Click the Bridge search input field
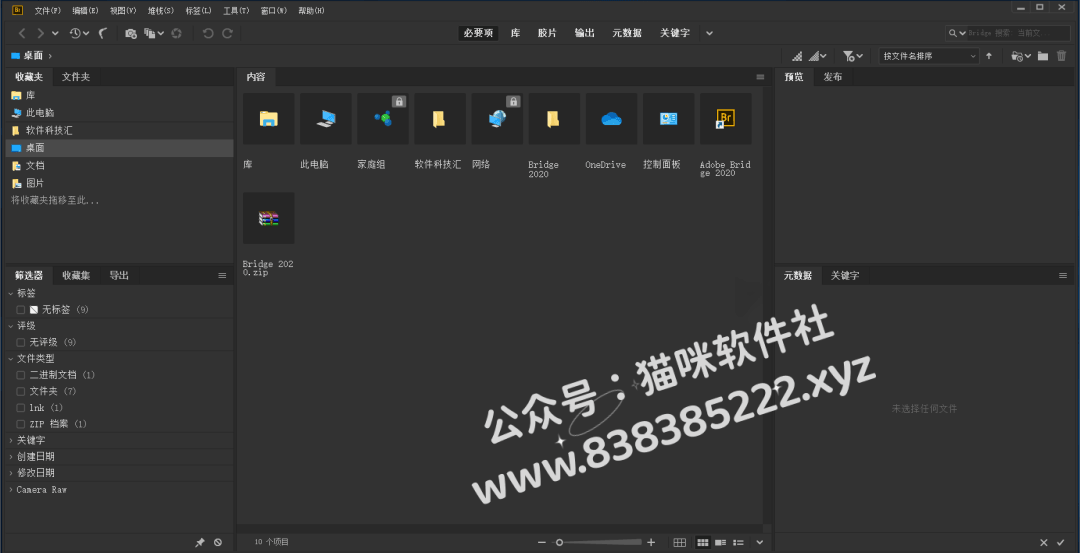The width and height of the screenshot is (1080, 553). coord(1019,33)
